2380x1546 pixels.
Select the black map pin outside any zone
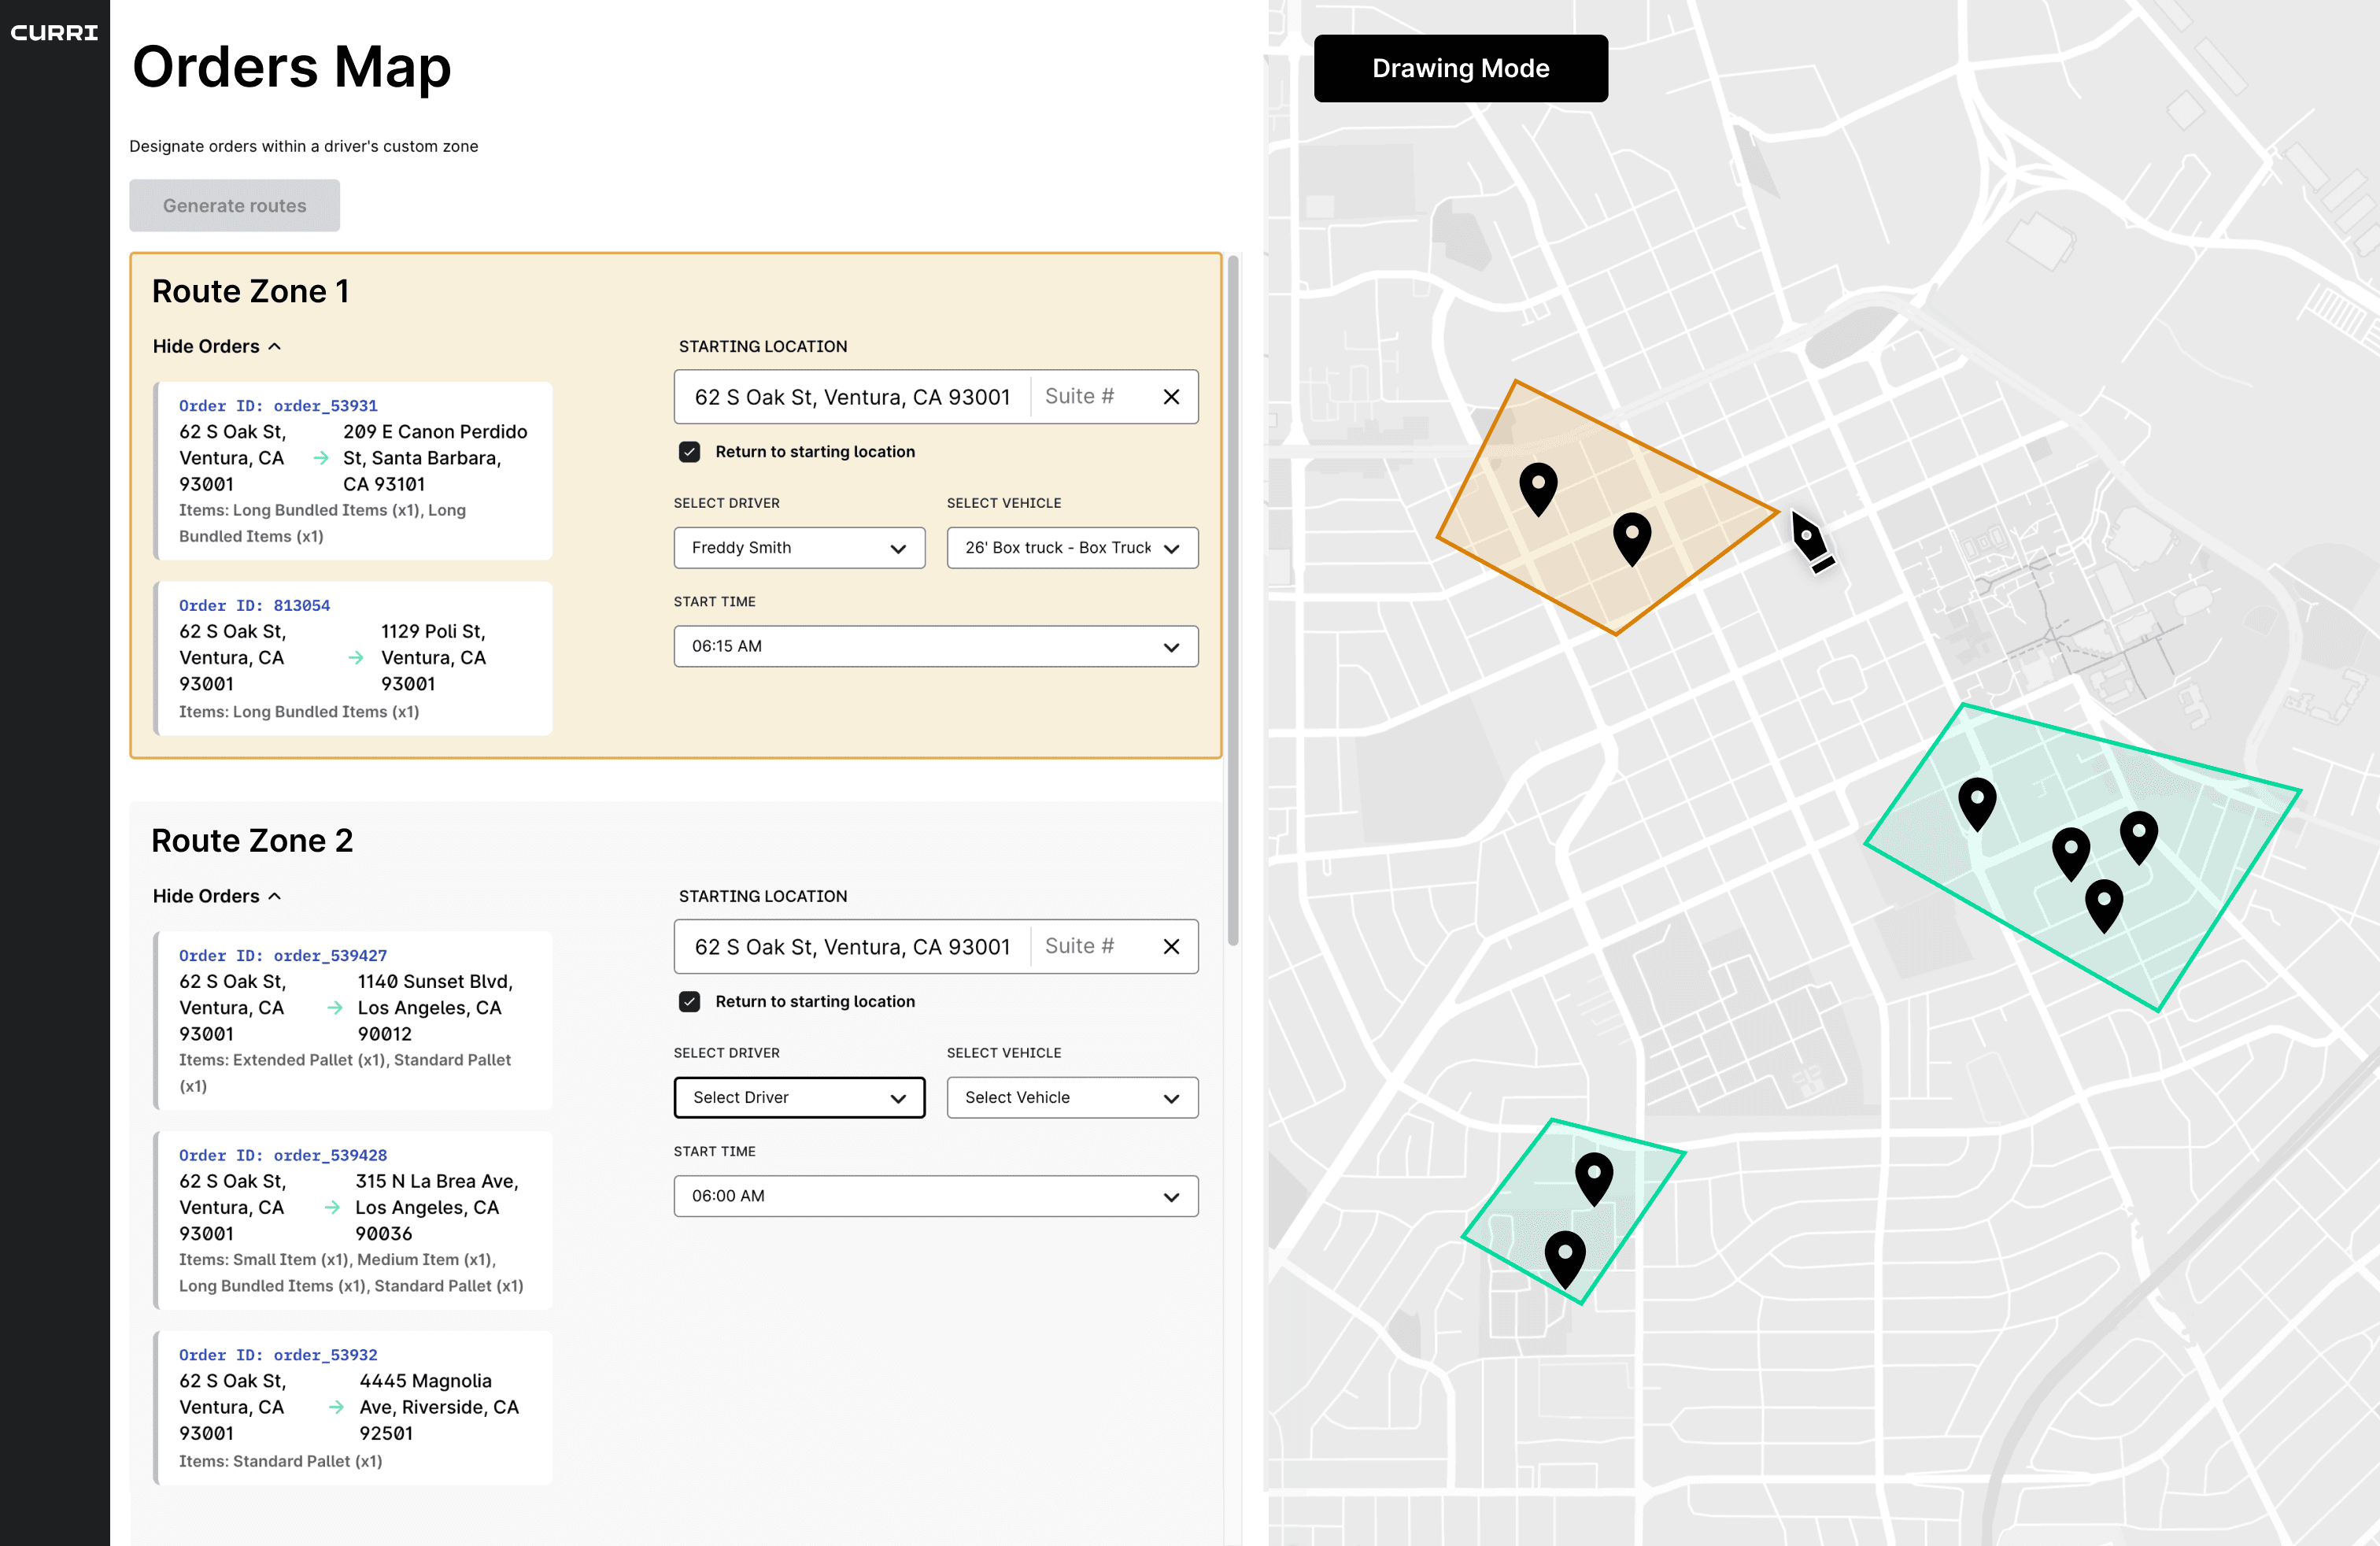1810,540
